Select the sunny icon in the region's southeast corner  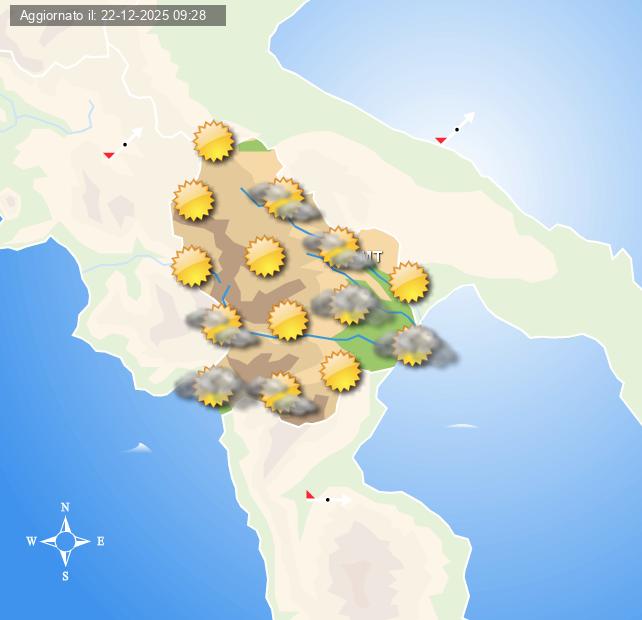340,371
